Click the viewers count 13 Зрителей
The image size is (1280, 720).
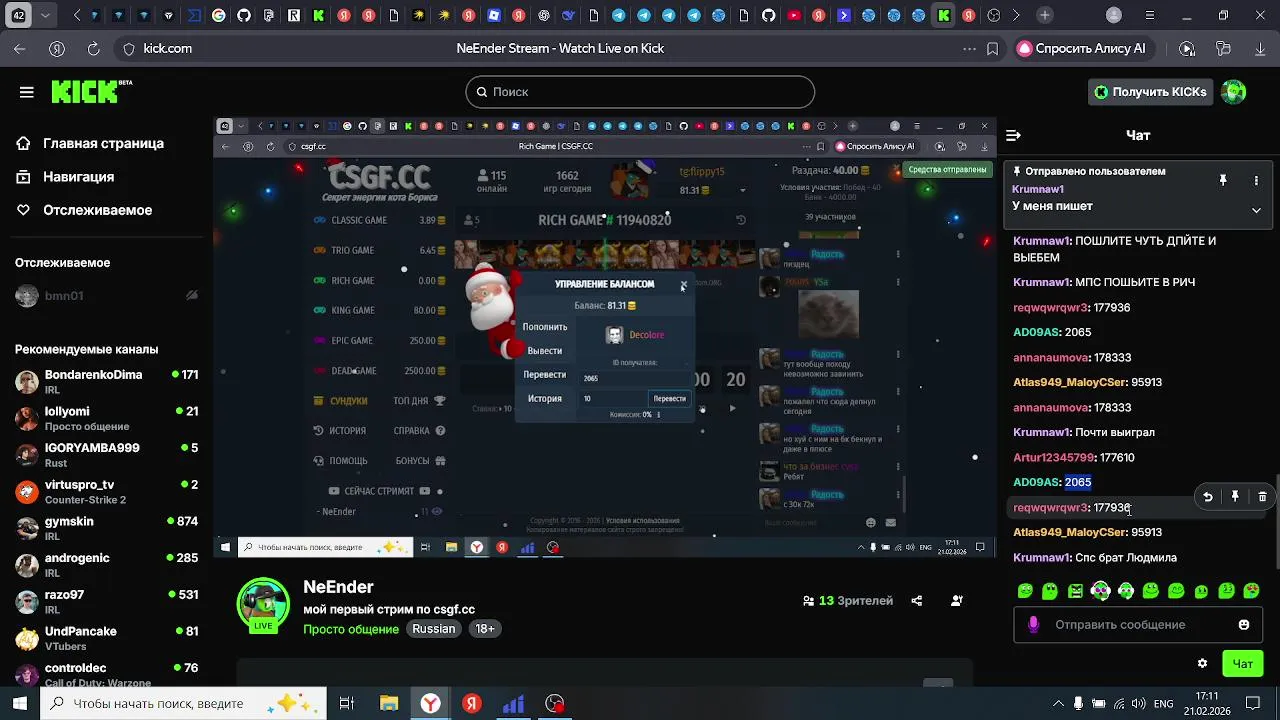tap(848, 601)
